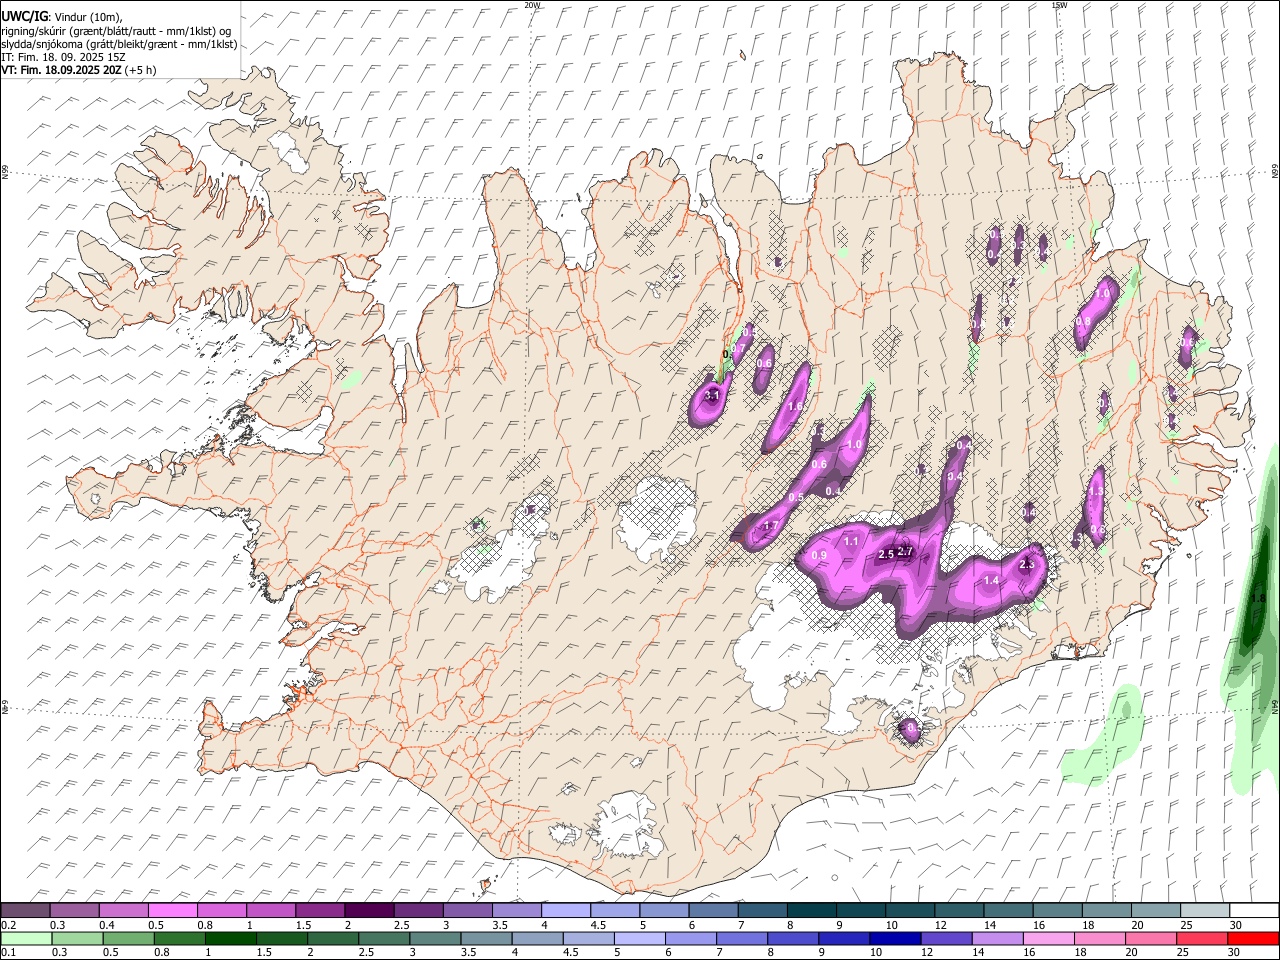The width and height of the screenshot is (1280, 960).
Task: Click the dark teal 8 swatch in upper scale
Action: pyautogui.click(x=810, y=911)
